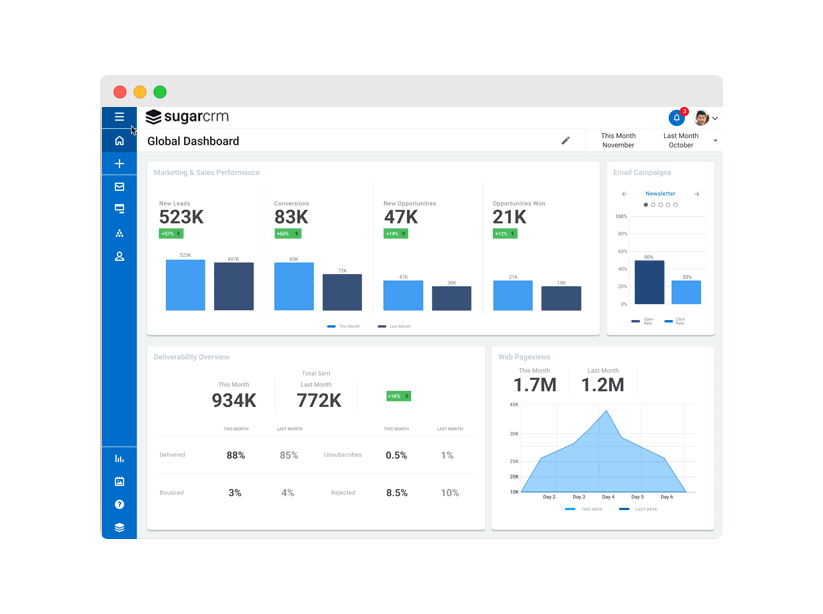This screenshot has width=823, height=614.
Task: Click the plus create icon in sidebar
Action: (x=119, y=164)
